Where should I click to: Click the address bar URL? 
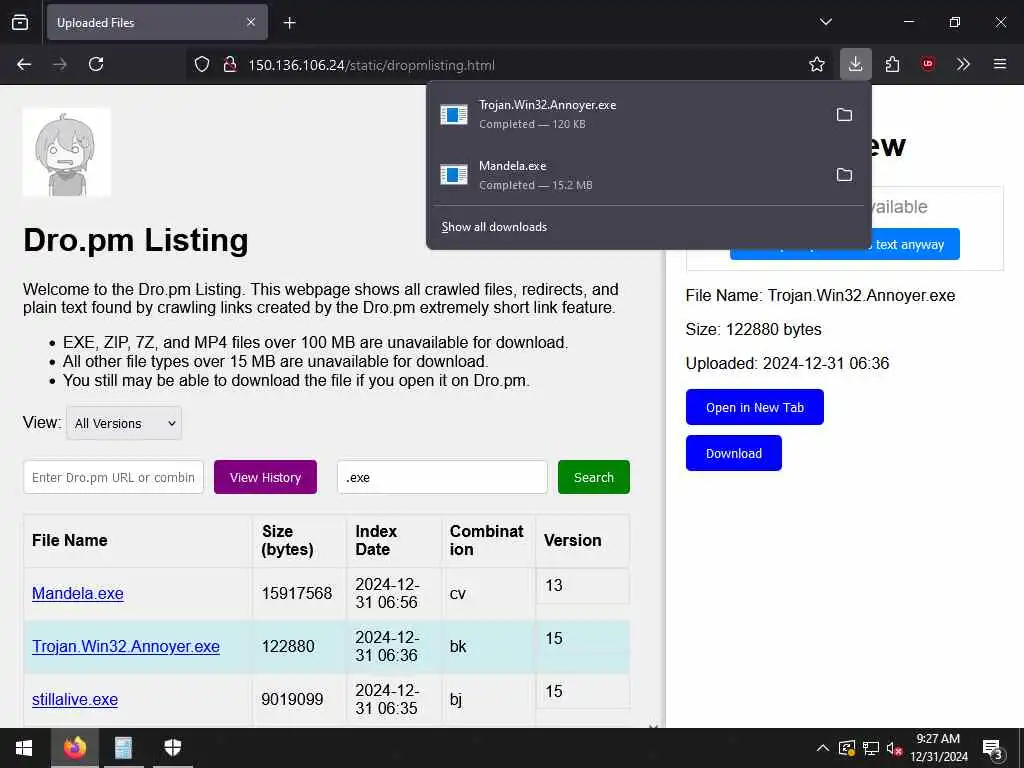tap(372, 65)
